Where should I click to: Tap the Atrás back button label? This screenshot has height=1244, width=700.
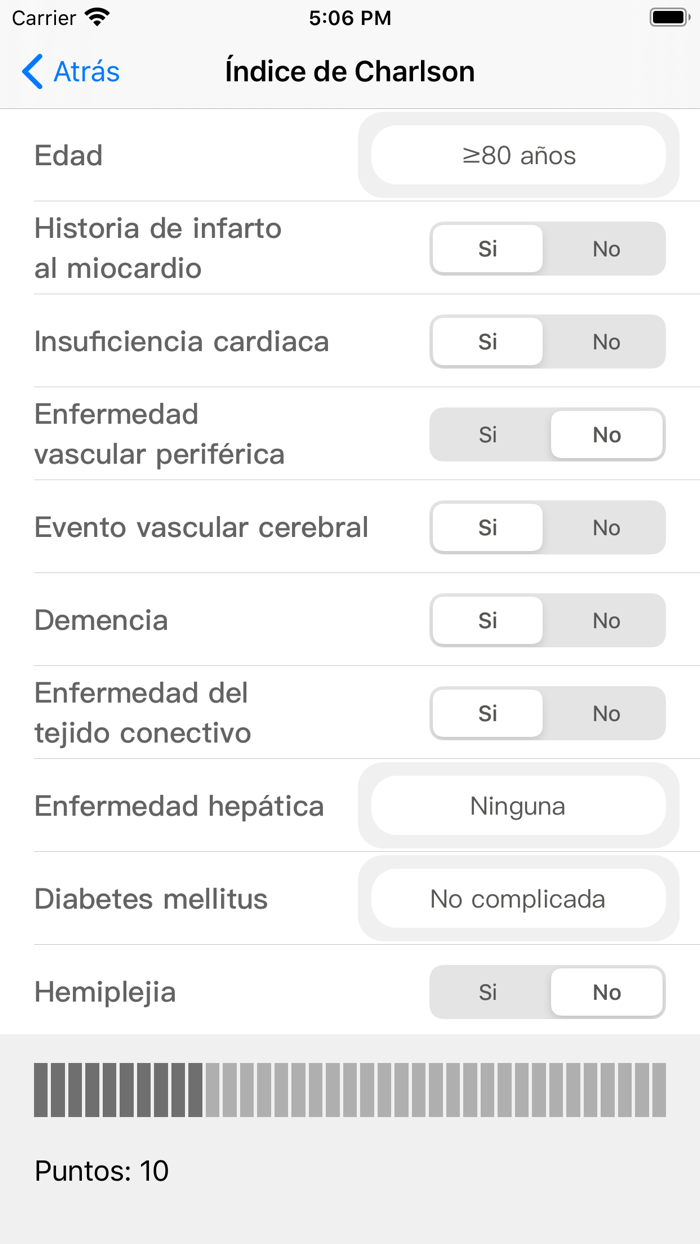(86, 72)
